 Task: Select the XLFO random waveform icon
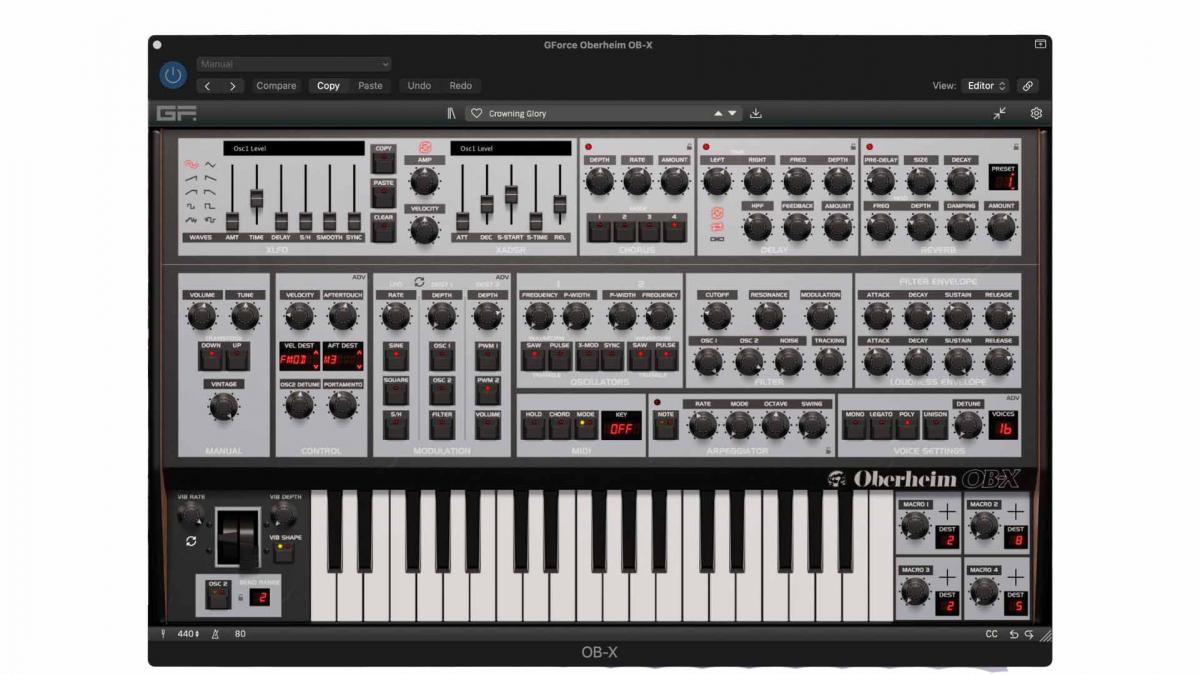click(191, 220)
